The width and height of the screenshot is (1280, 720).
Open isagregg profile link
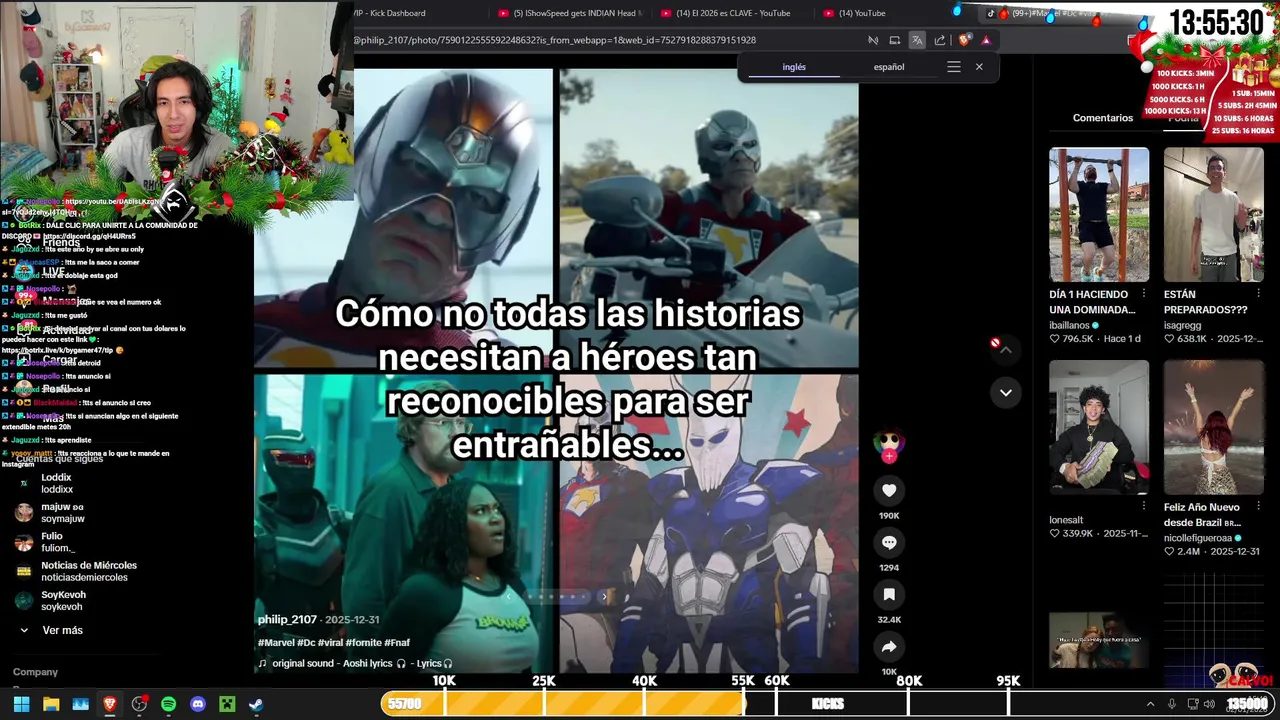pyautogui.click(x=1183, y=325)
